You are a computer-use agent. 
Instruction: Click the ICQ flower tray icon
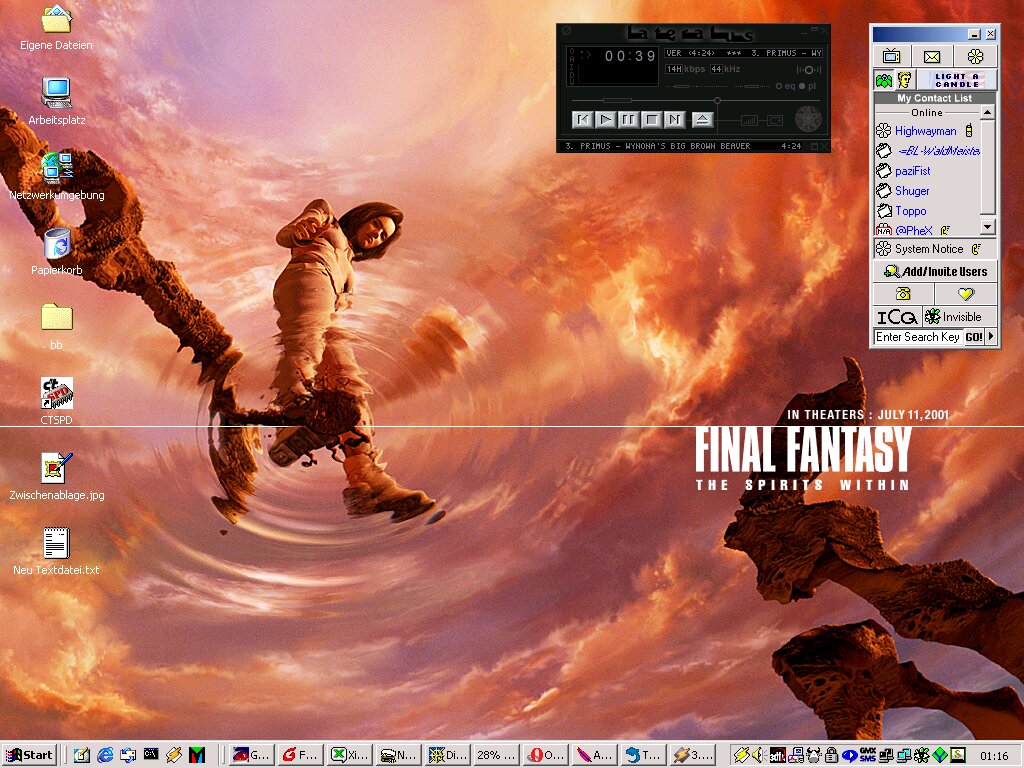click(921, 756)
